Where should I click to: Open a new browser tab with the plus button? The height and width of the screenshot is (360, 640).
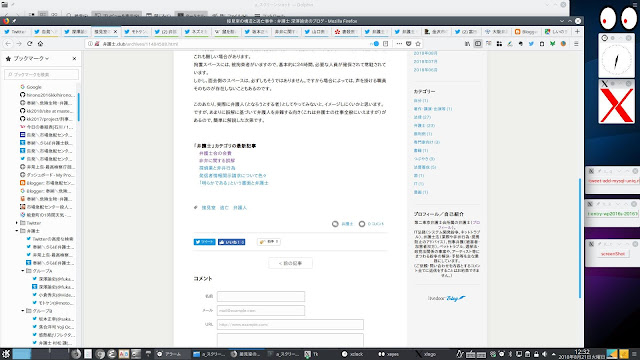tap(577, 31)
